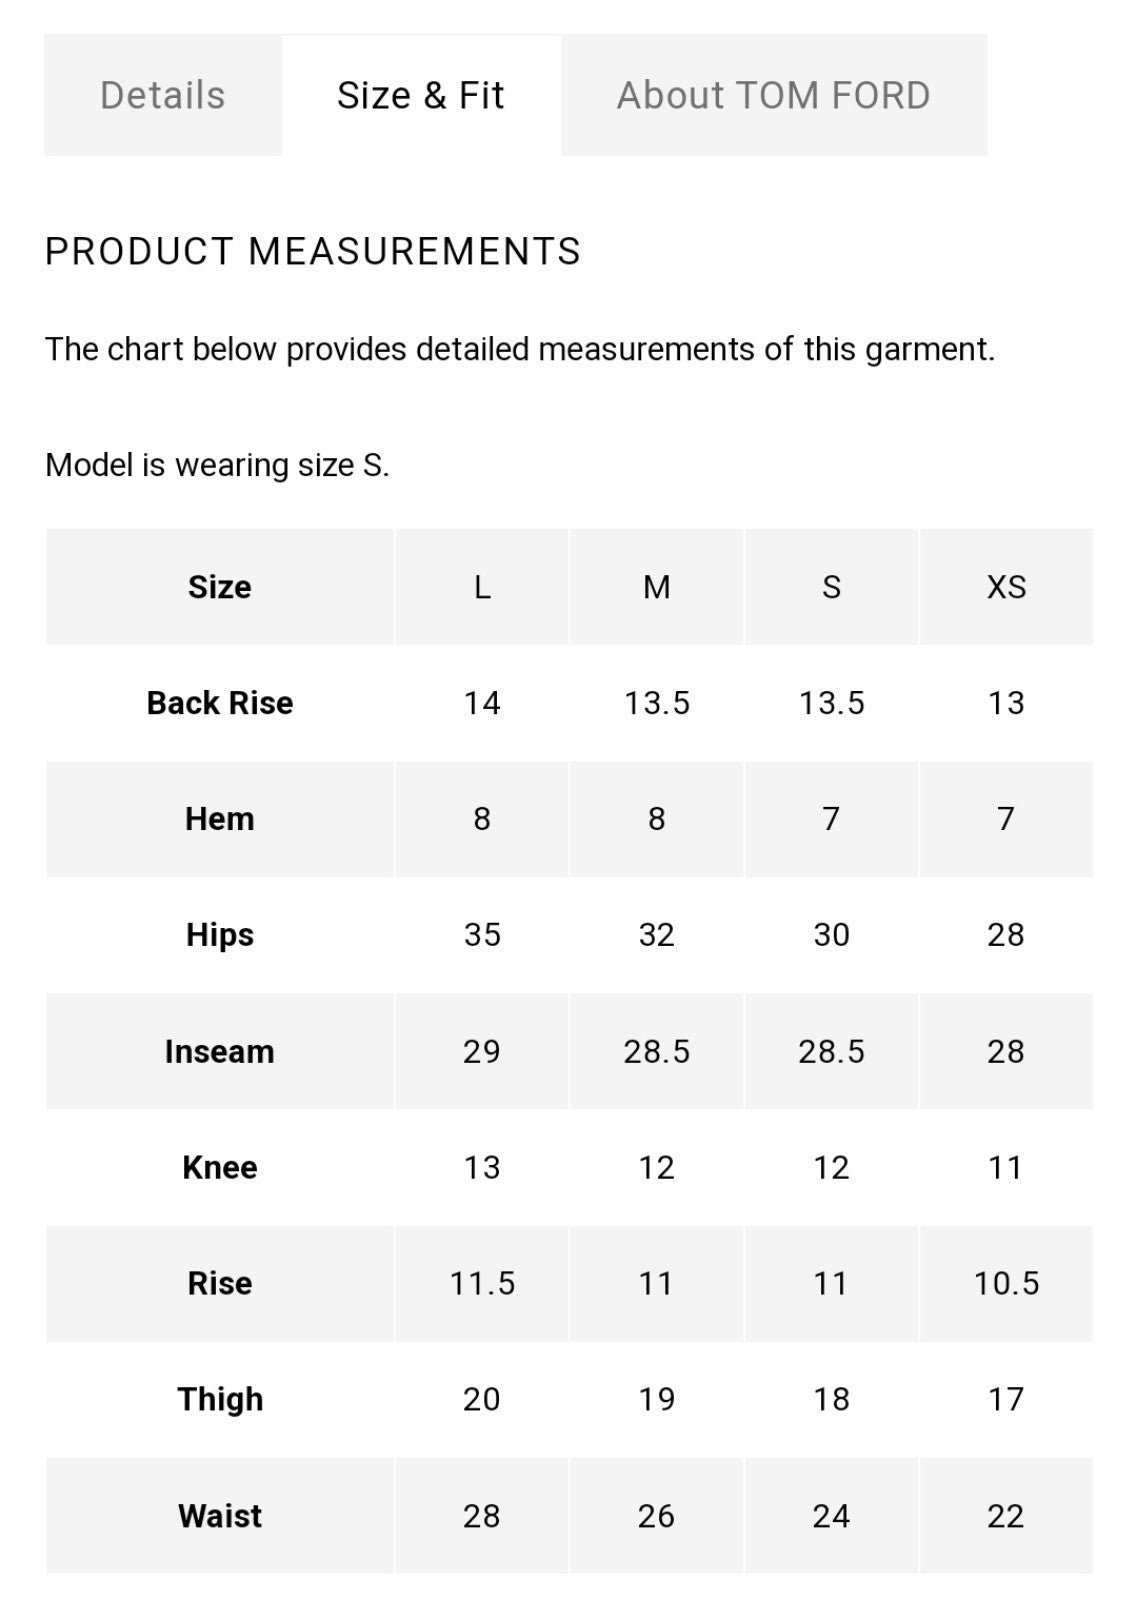
Task: Click the Hips row label
Action: click(x=220, y=935)
